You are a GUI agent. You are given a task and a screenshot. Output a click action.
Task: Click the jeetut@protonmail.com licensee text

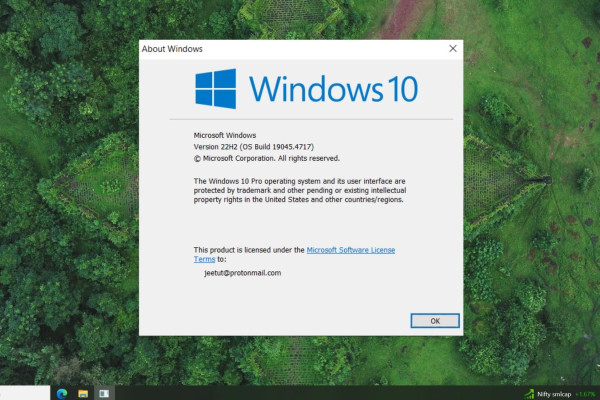coord(243,273)
